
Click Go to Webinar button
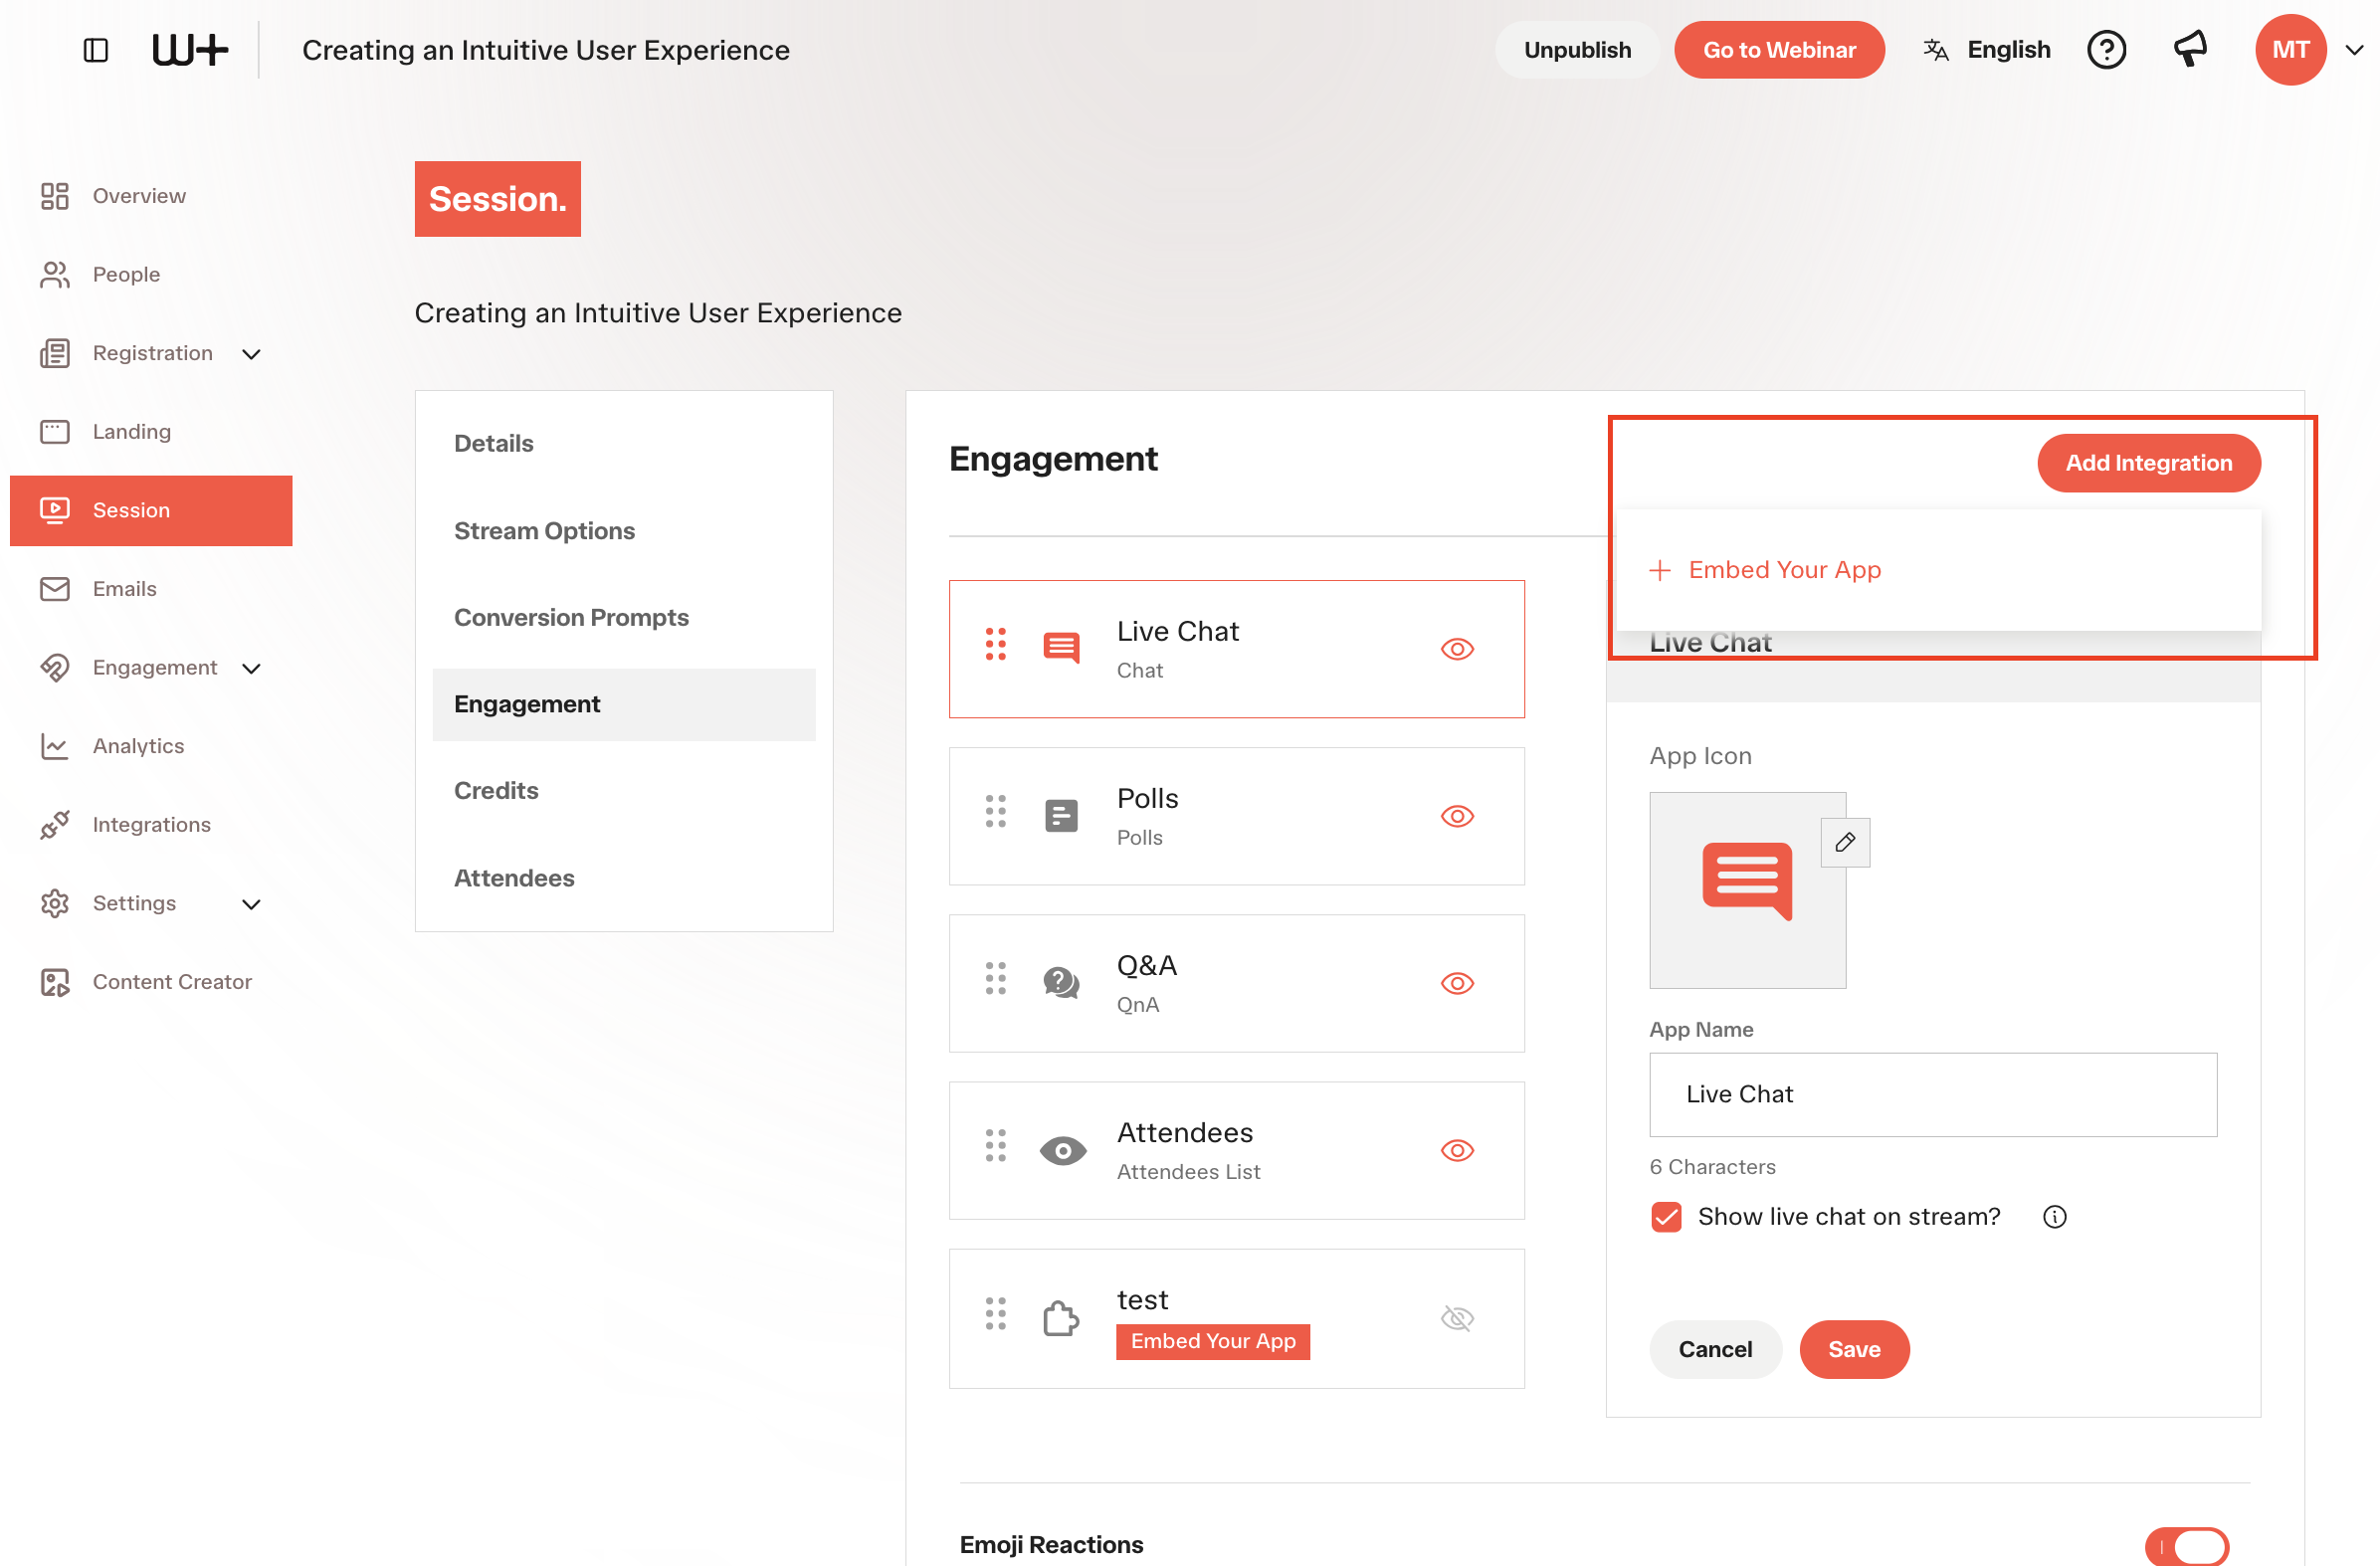(x=1779, y=50)
